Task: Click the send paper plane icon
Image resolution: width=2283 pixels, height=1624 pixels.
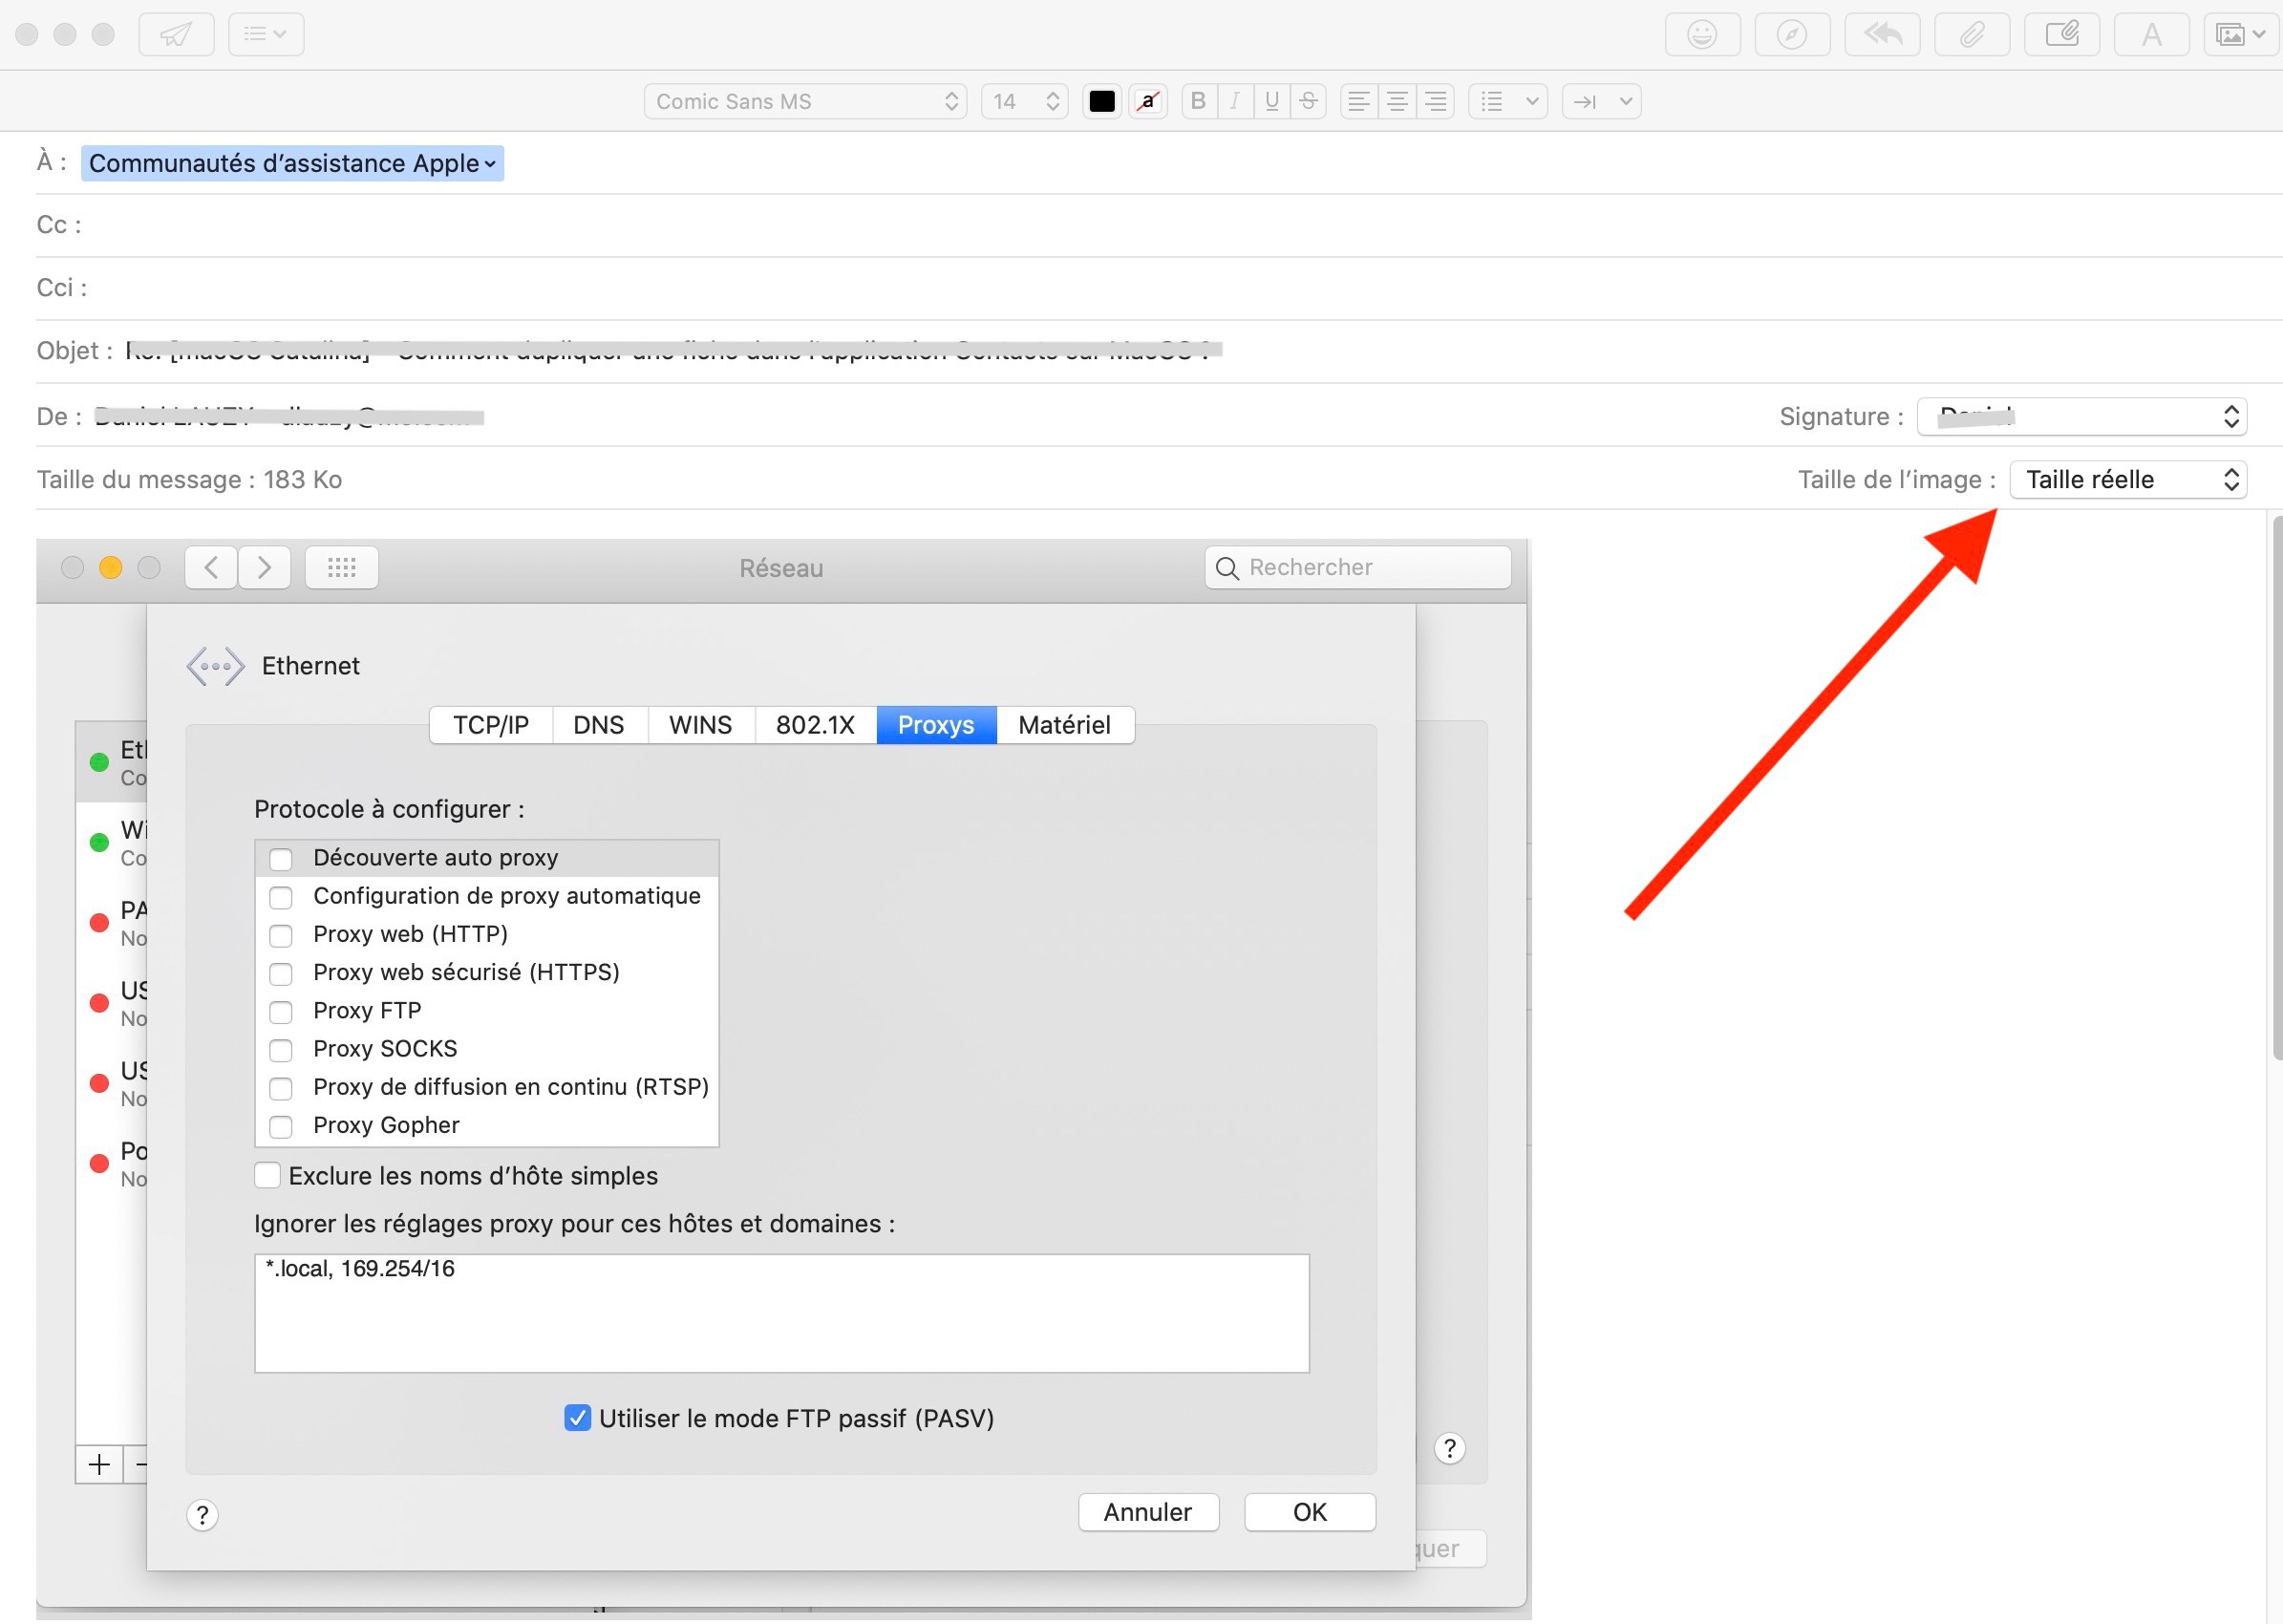Action: click(x=176, y=35)
